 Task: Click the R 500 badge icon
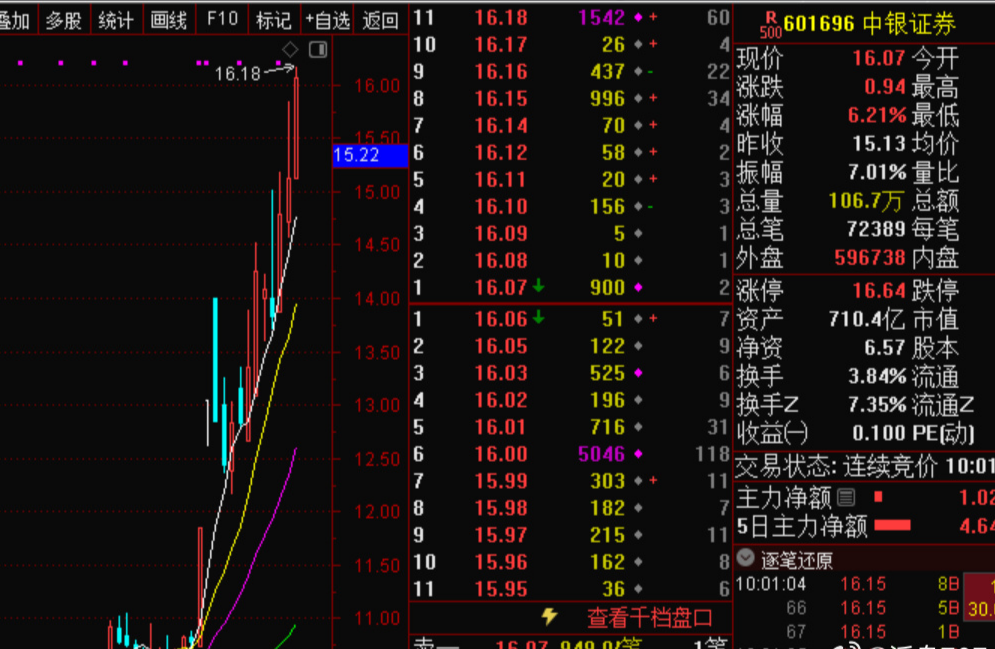tap(770, 25)
